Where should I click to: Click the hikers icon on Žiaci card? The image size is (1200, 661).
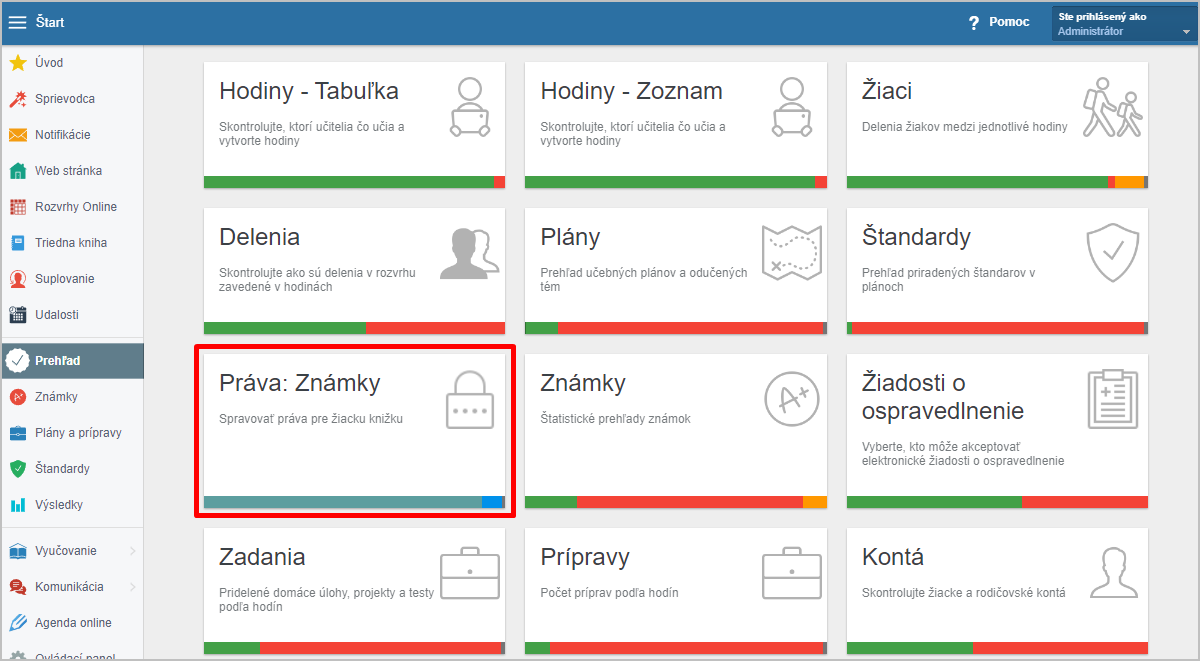click(x=1113, y=107)
